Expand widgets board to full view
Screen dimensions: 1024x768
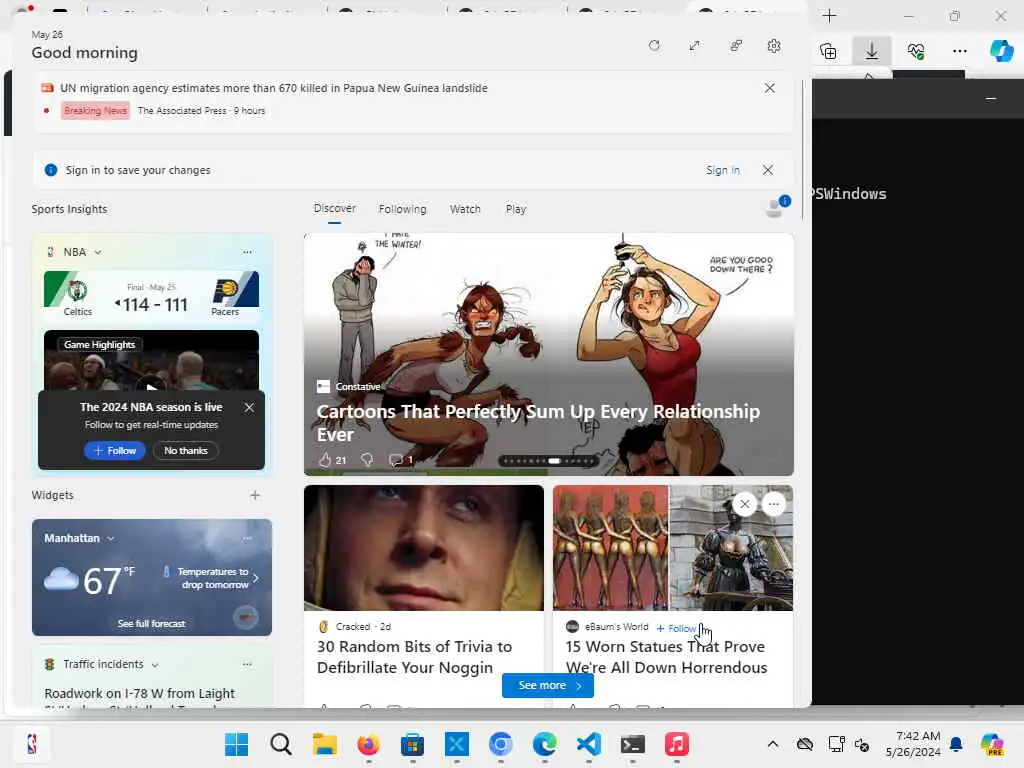695,46
